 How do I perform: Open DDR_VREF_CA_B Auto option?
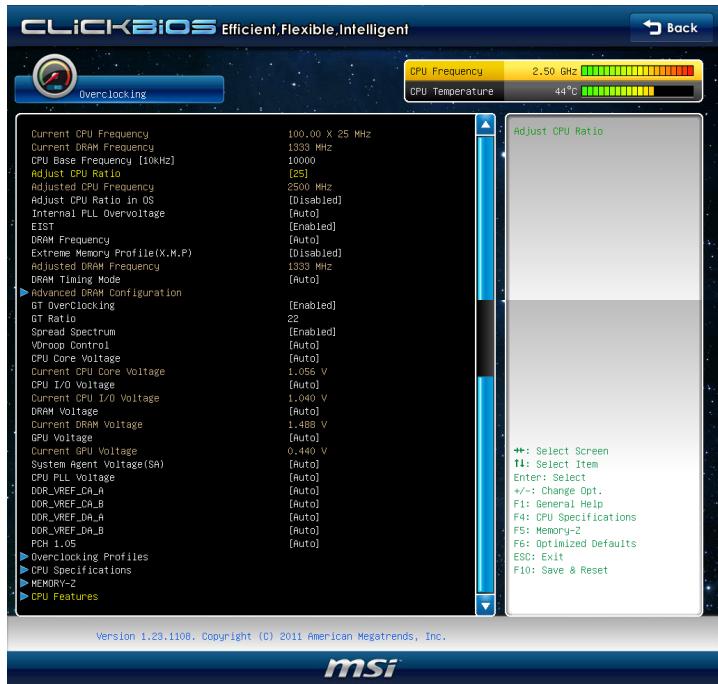click(x=304, y=504)
